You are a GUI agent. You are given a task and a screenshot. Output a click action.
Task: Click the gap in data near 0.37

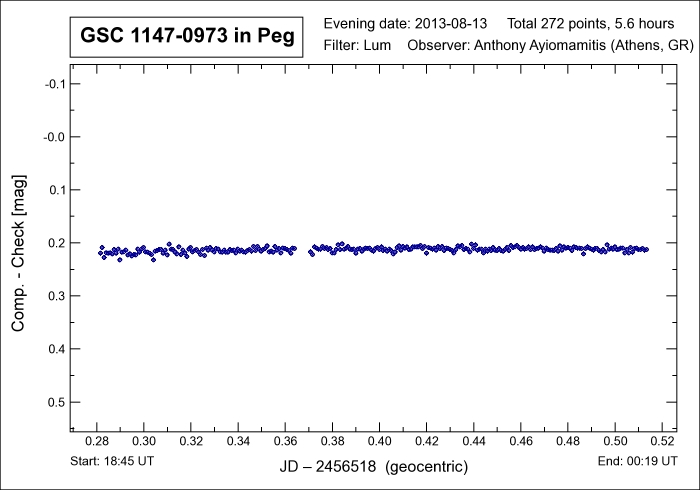(303, 249)
